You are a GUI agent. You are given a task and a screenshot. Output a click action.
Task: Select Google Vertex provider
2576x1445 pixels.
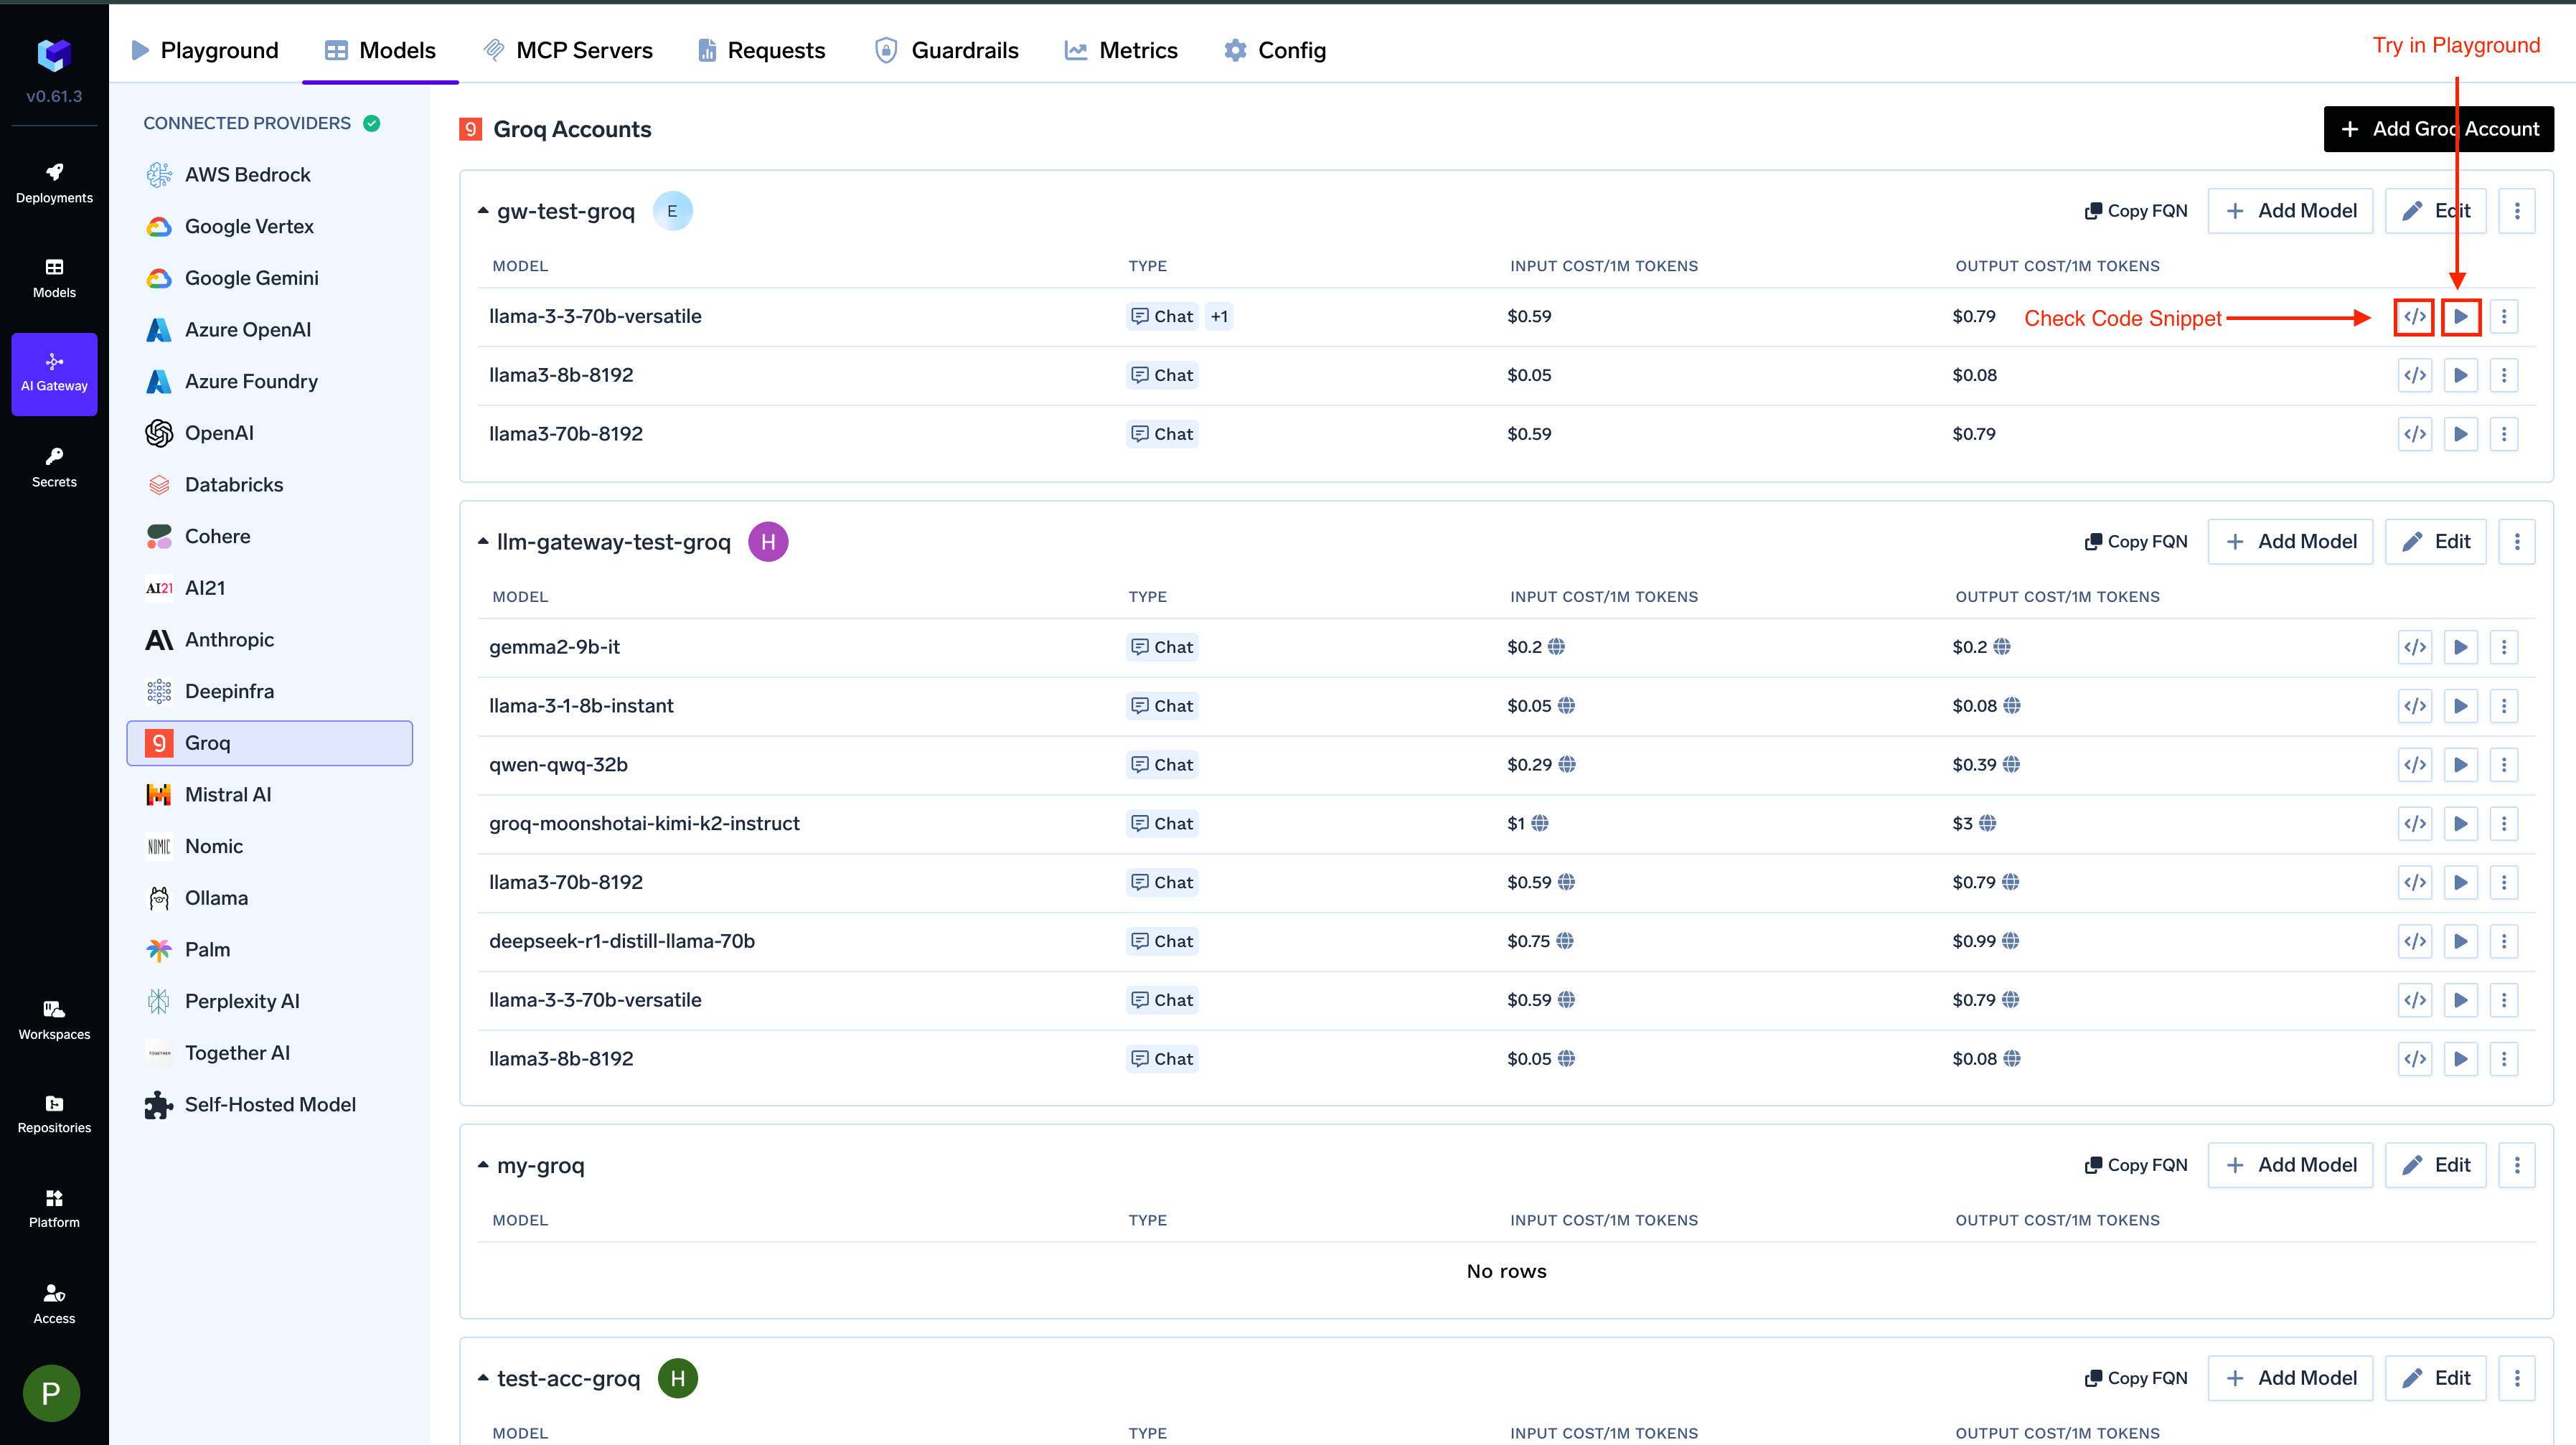[x=270, y=227]
